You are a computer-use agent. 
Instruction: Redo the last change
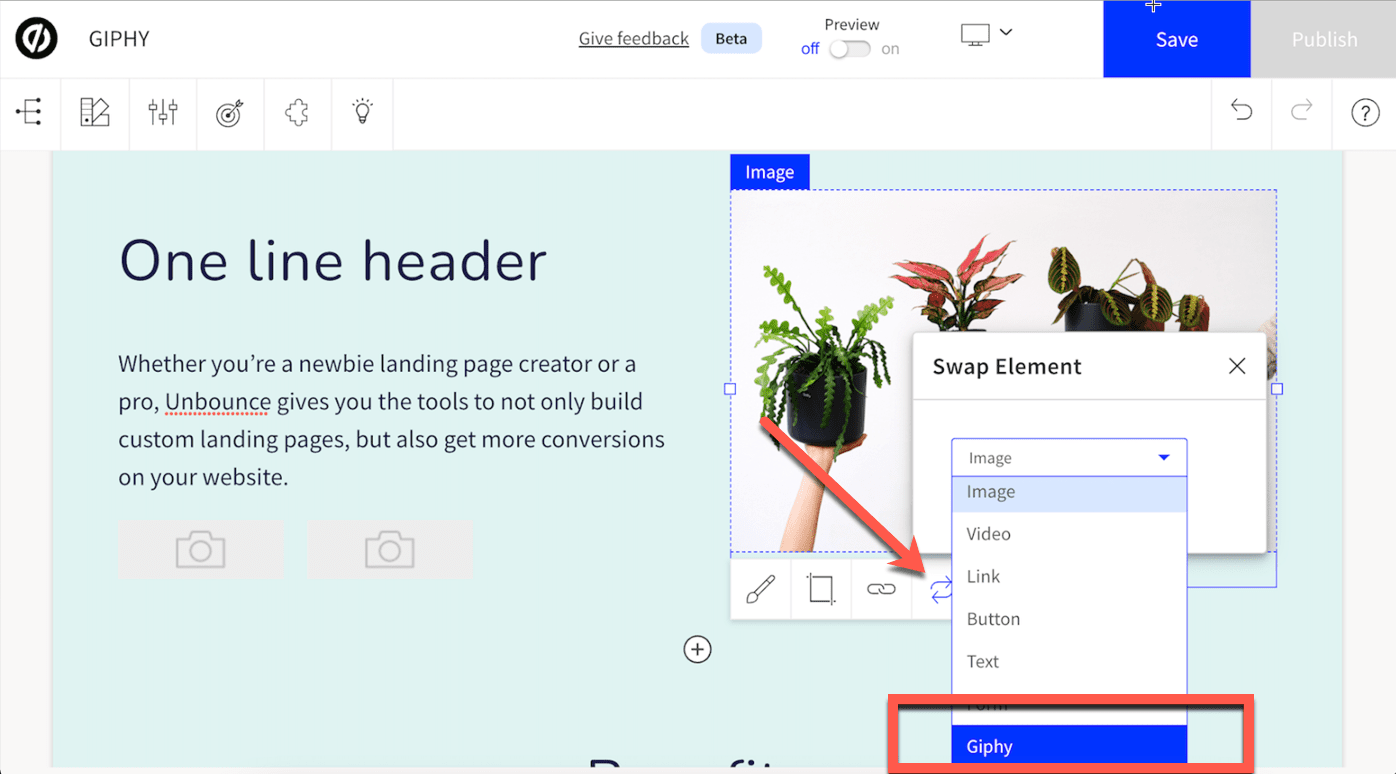click(x=1301, y=111)
